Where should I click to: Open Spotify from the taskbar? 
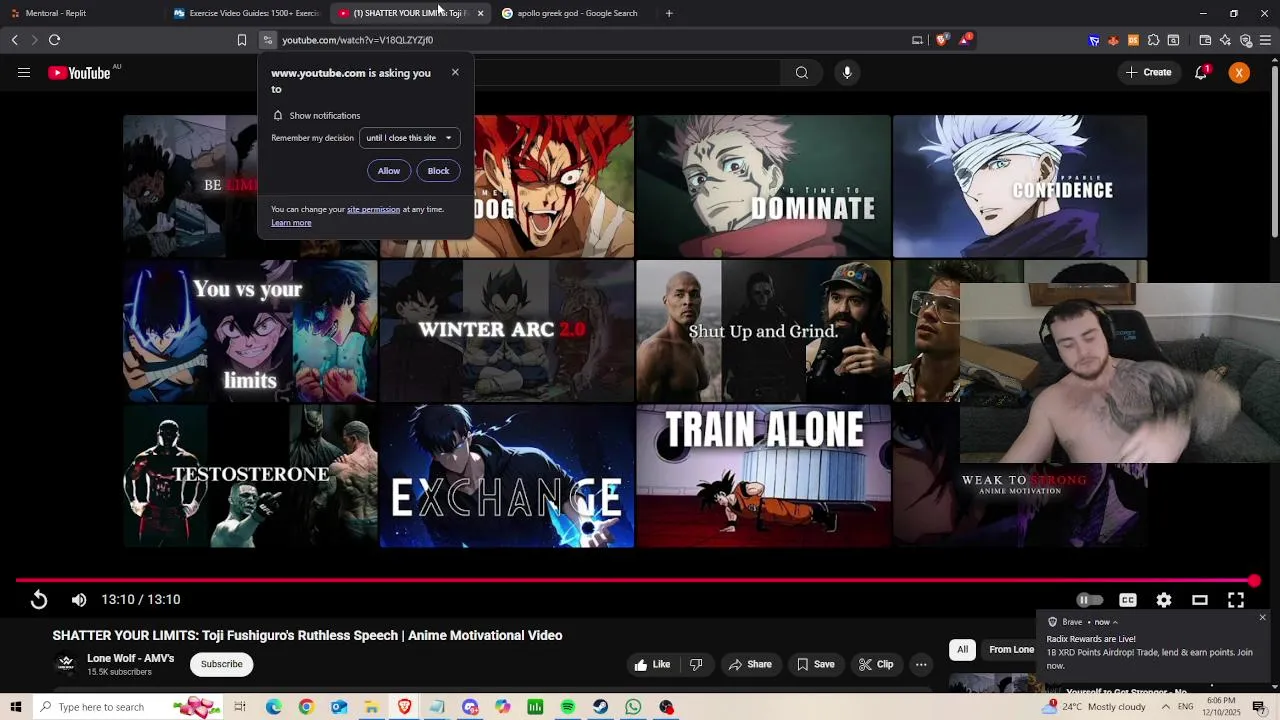(x=567, y=707)
